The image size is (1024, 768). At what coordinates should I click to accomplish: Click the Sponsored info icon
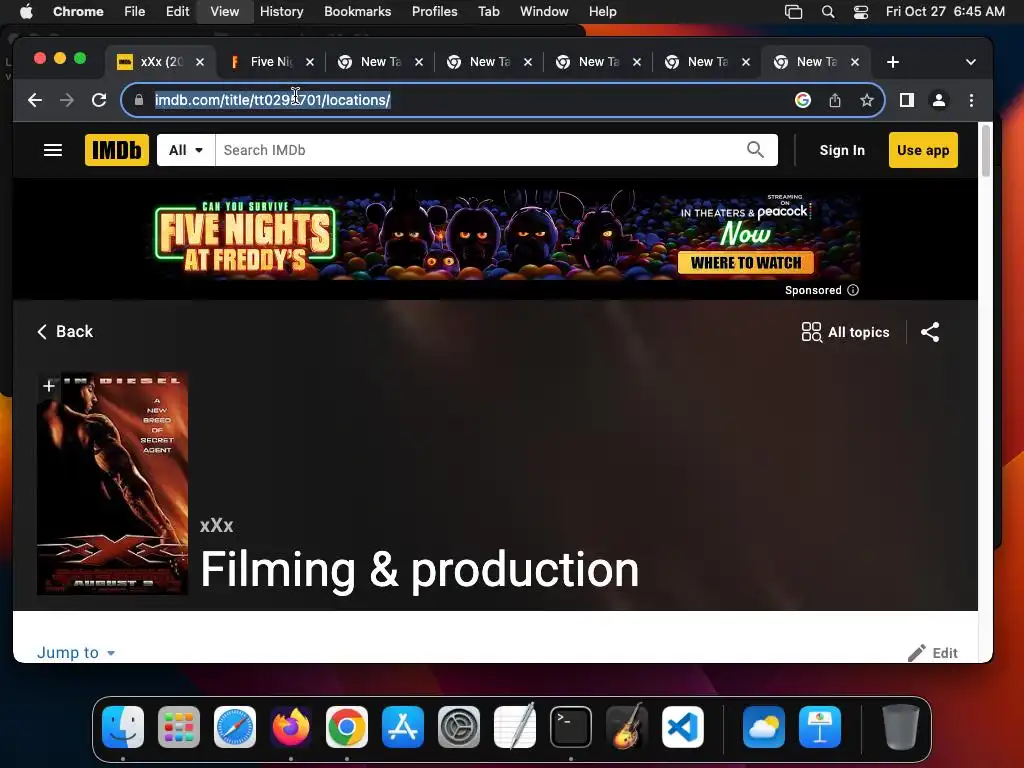tap(853, 290)
